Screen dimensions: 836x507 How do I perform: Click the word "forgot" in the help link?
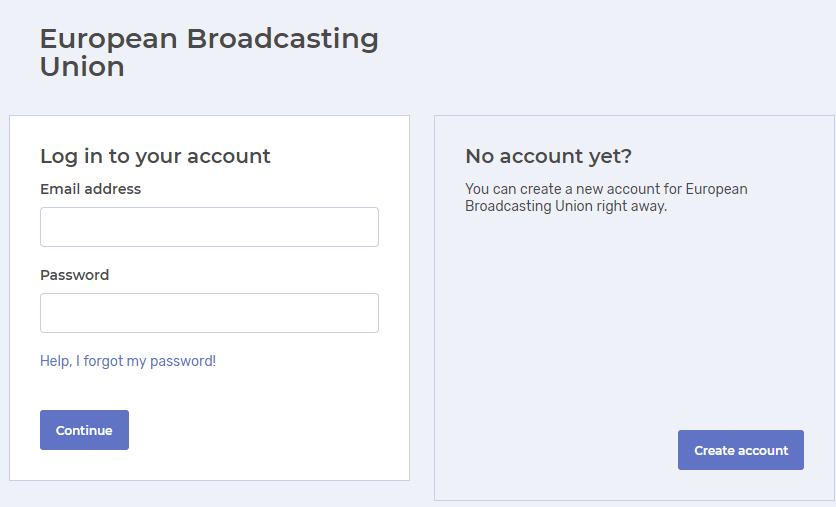(103, 361)
